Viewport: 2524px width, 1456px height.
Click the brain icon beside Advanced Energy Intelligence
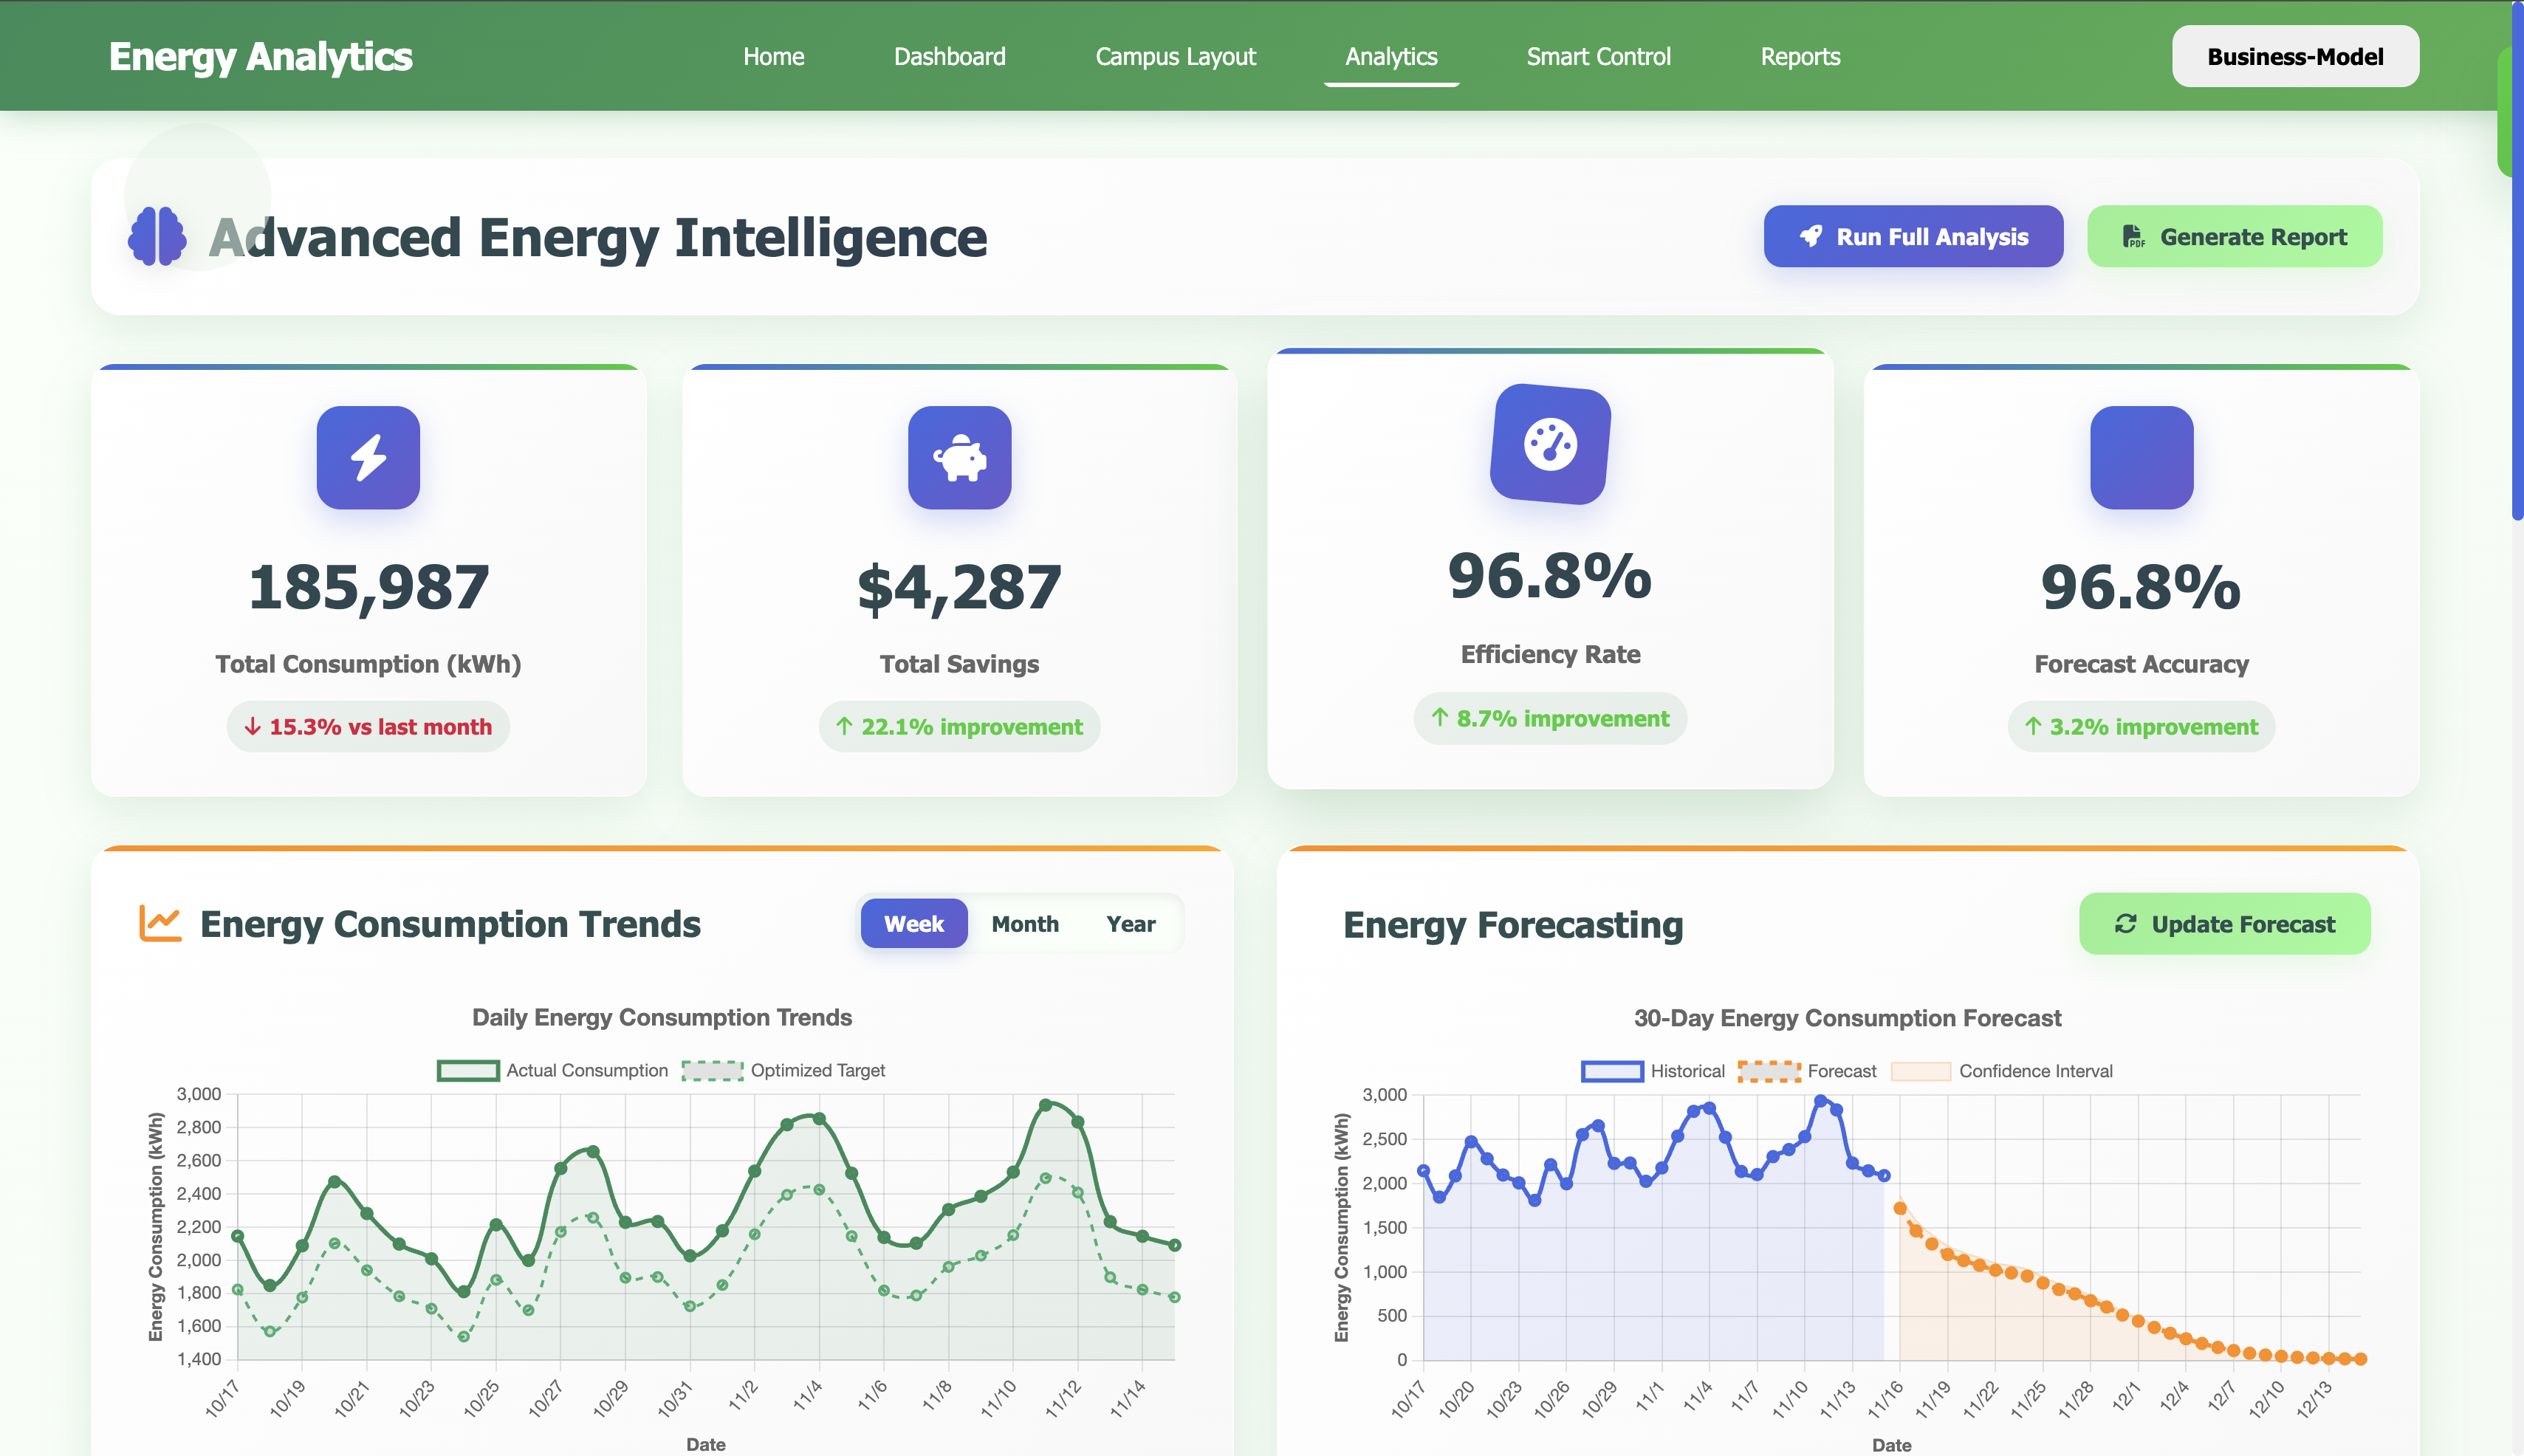[x=158, y=237]
